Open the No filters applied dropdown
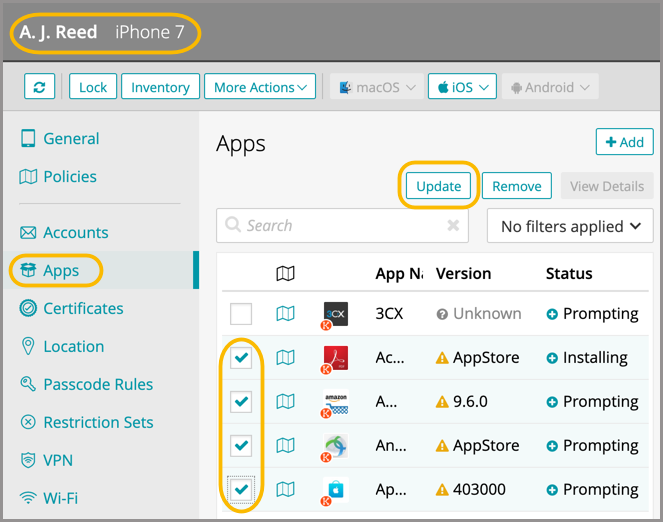663x522 pixels. coord(569,226)
